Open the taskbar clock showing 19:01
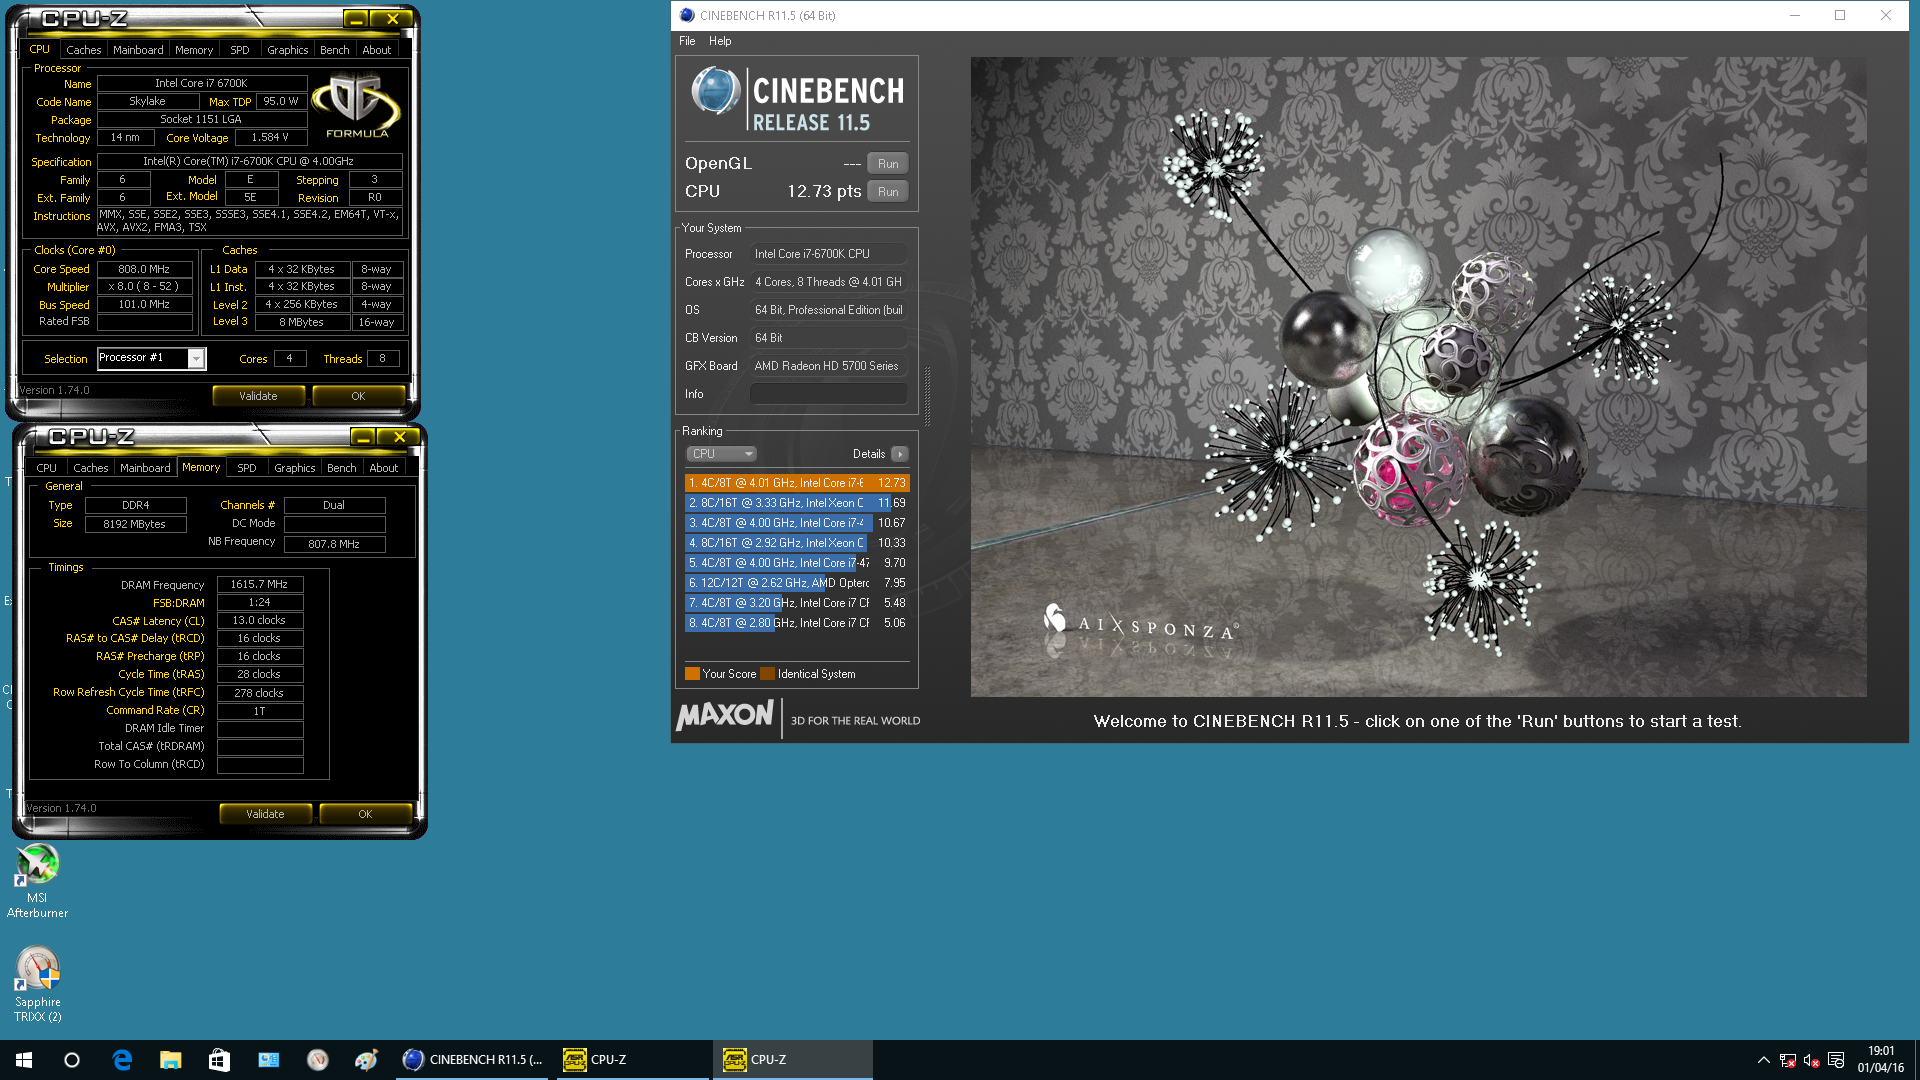1920x1080 pixels. [1881, 1060]
